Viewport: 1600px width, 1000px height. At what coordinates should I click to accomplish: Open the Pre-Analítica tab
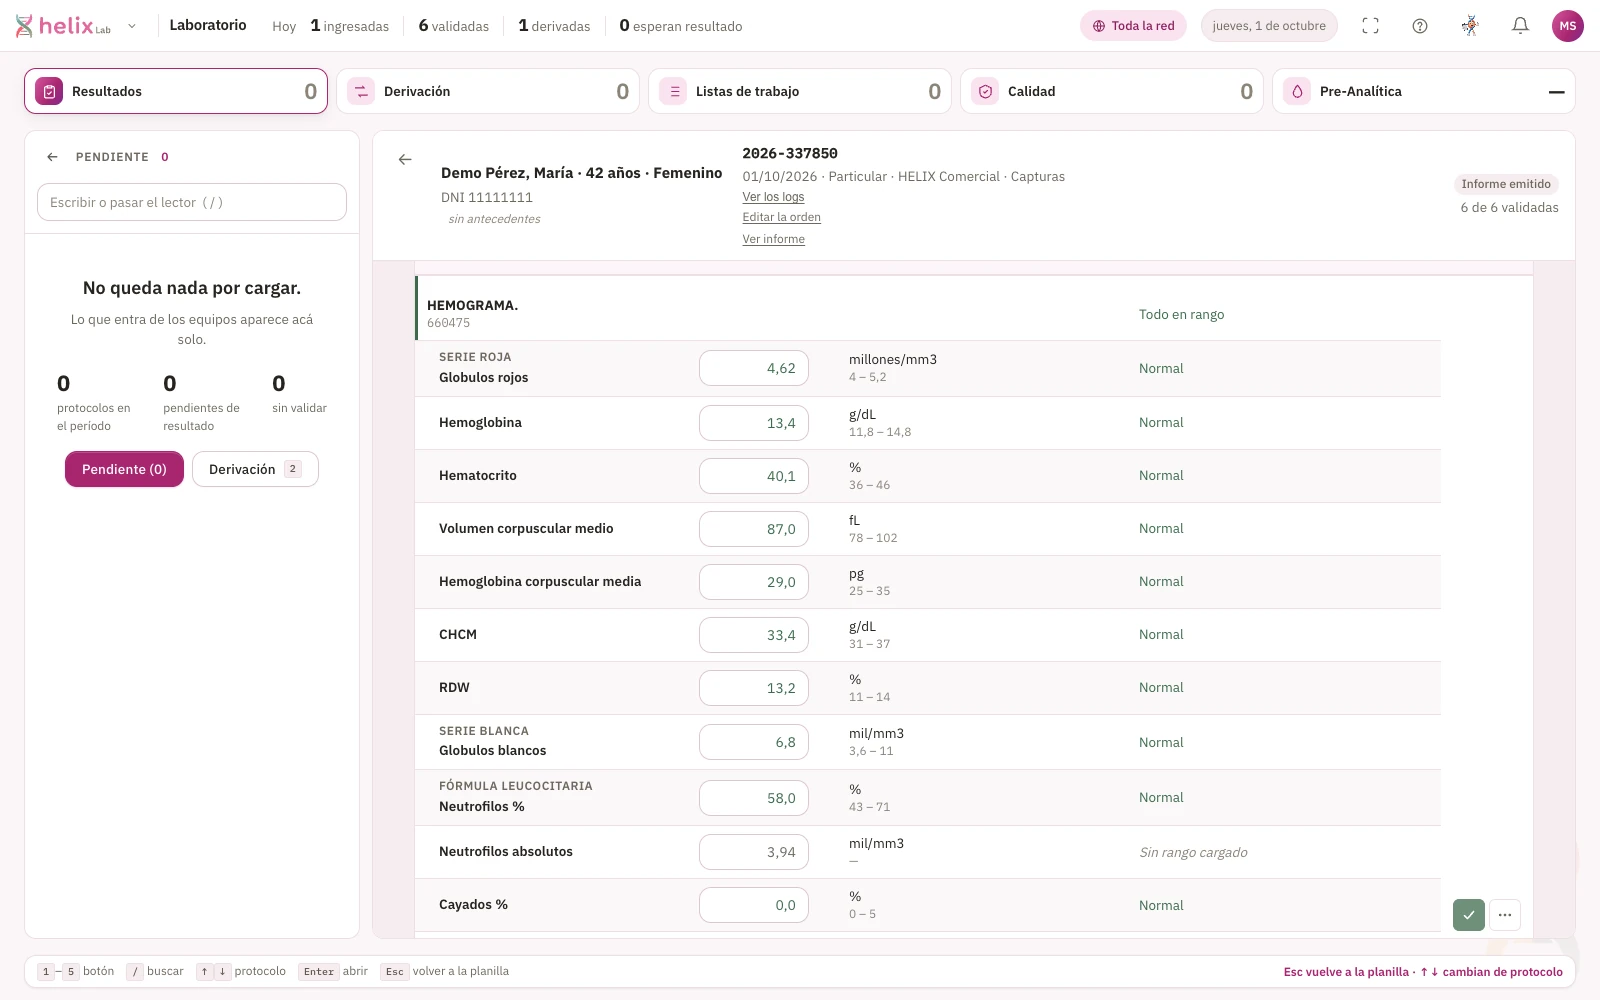coord(1424,91)
